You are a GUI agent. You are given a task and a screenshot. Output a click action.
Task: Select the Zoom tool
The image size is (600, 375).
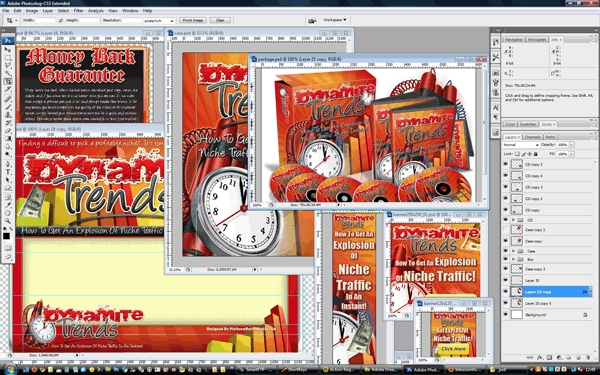[x=8, y=220]
